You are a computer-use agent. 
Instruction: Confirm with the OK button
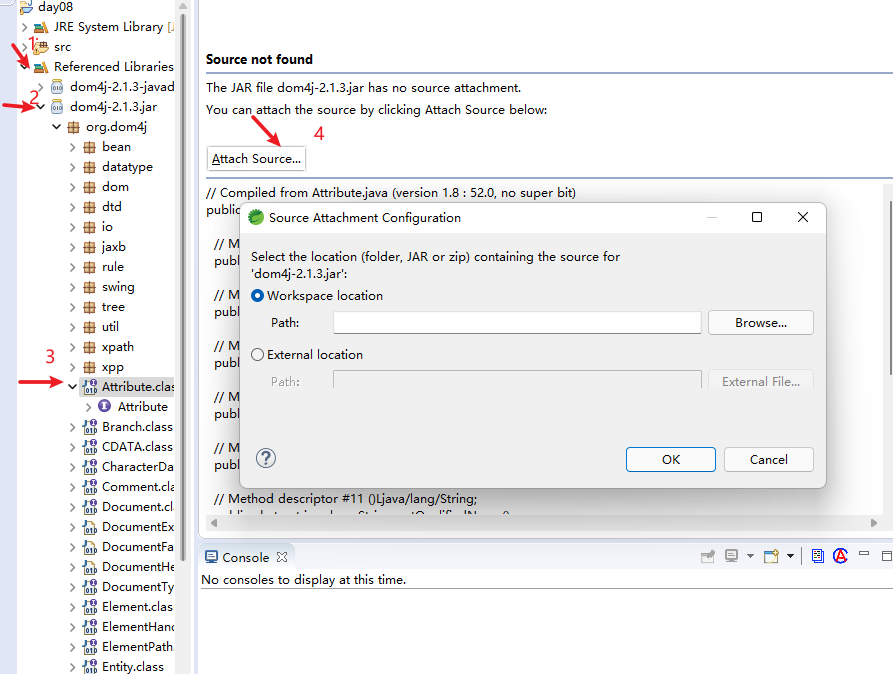click(671, 459)
